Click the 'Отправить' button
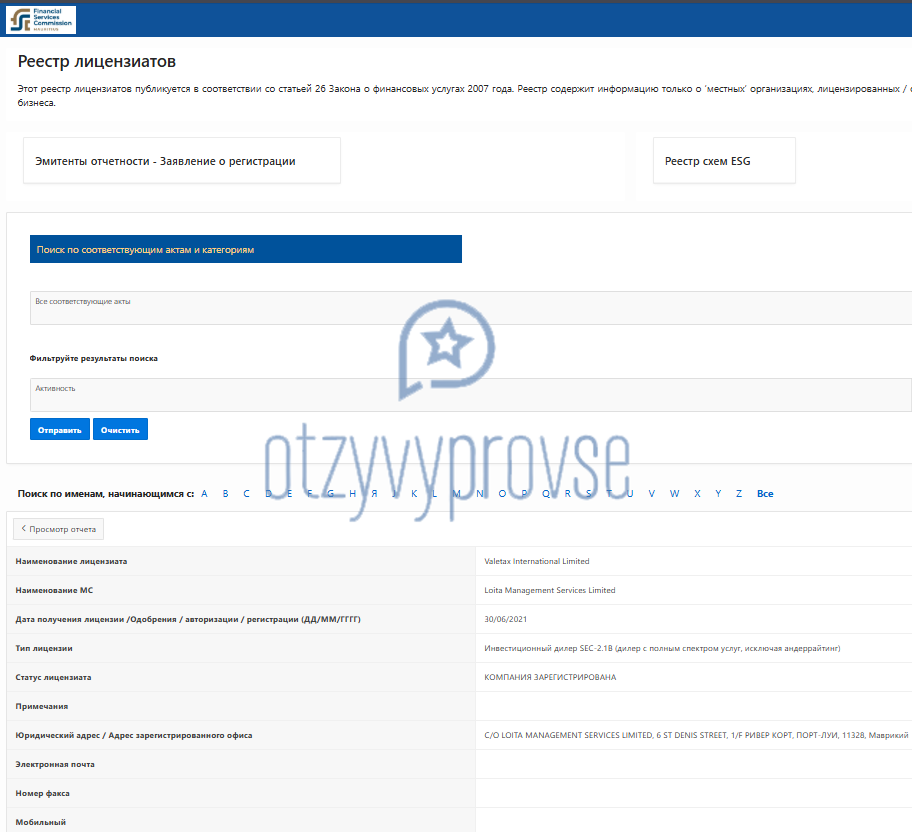Viewport: 912px width, 832px height. 60,429
